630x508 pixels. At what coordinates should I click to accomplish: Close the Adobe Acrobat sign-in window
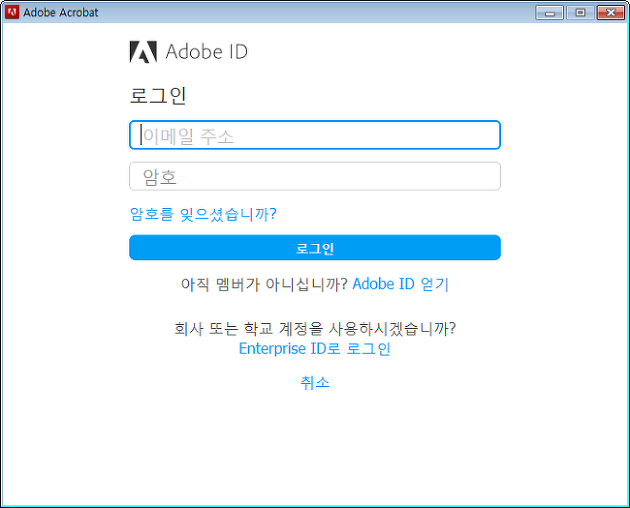[x=611, y=13]
